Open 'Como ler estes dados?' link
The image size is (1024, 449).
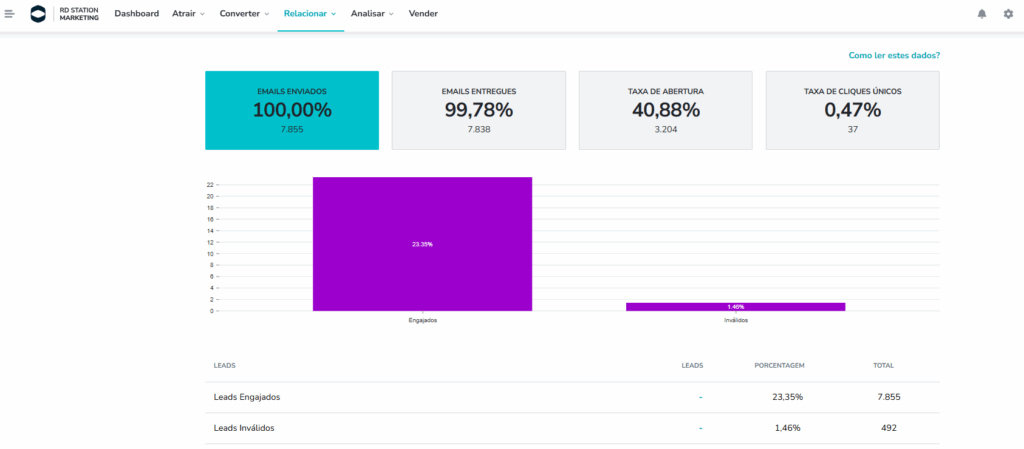[893, 56]
